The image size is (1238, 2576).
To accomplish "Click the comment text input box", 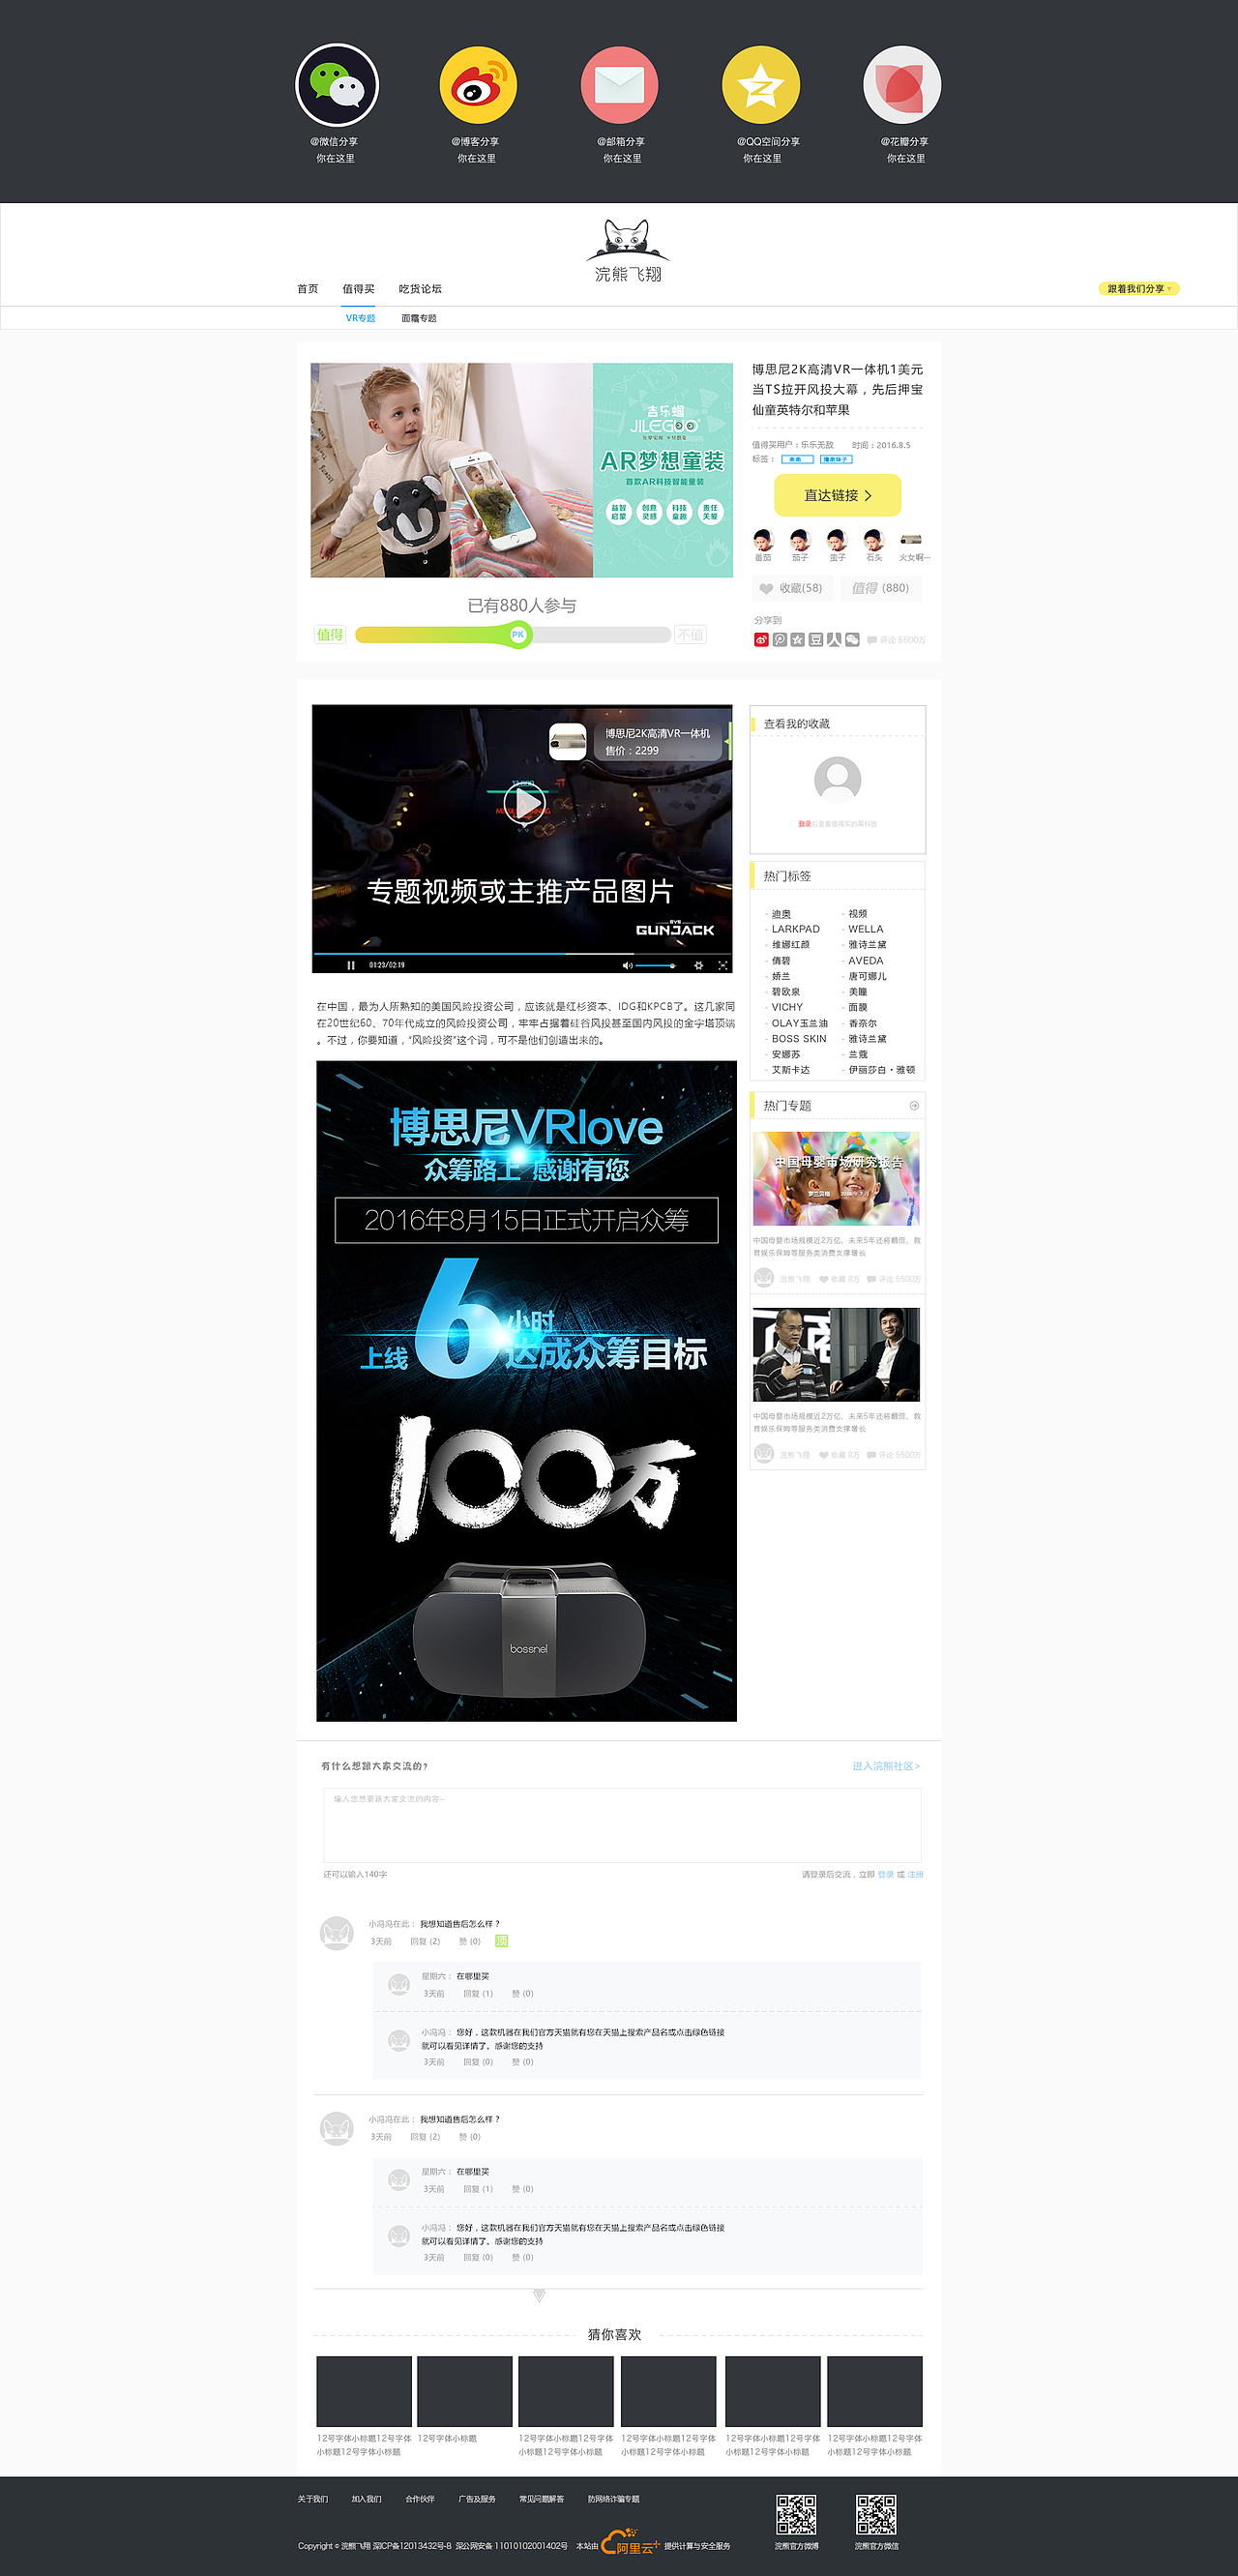I will pyautogui.click(x=622, y=1825).
